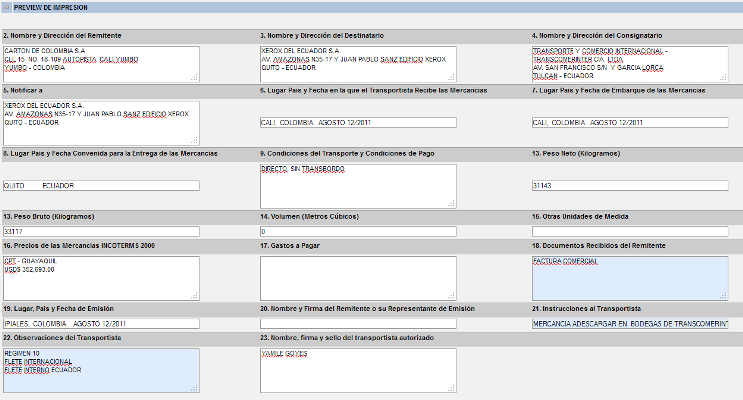Click the Lugar de Embarque de Mercancías field
743x400 pixels.
[x=630, y=123]
